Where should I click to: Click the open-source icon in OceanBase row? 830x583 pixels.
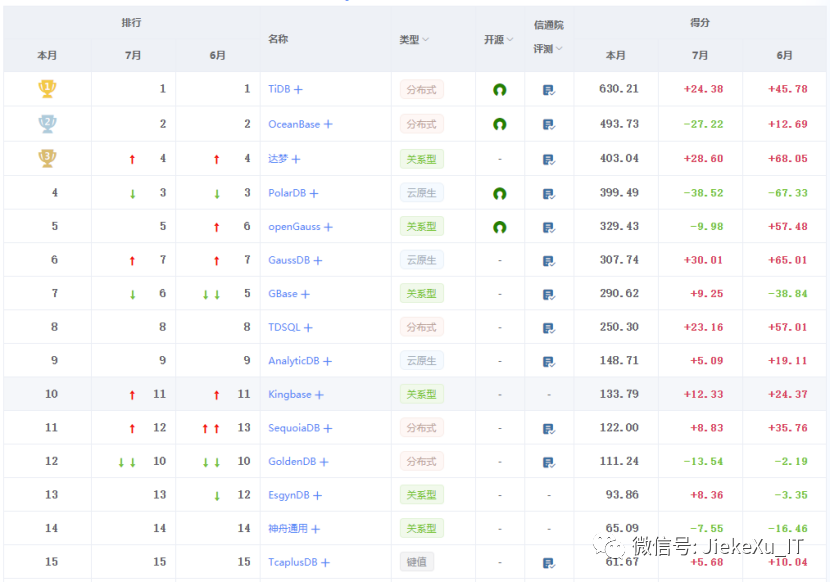coord(500,124)
